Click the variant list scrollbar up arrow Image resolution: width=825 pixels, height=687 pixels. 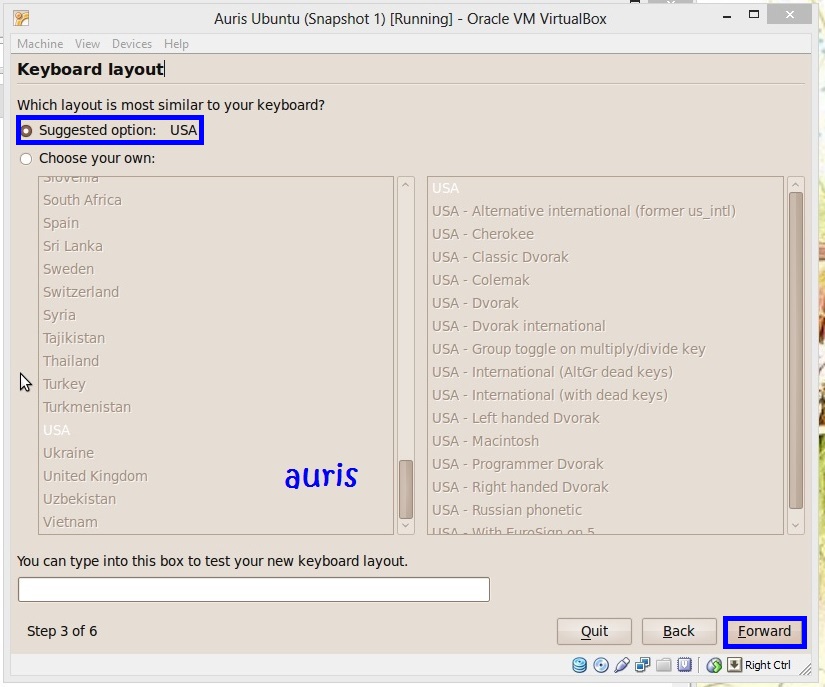click(796, 185)
